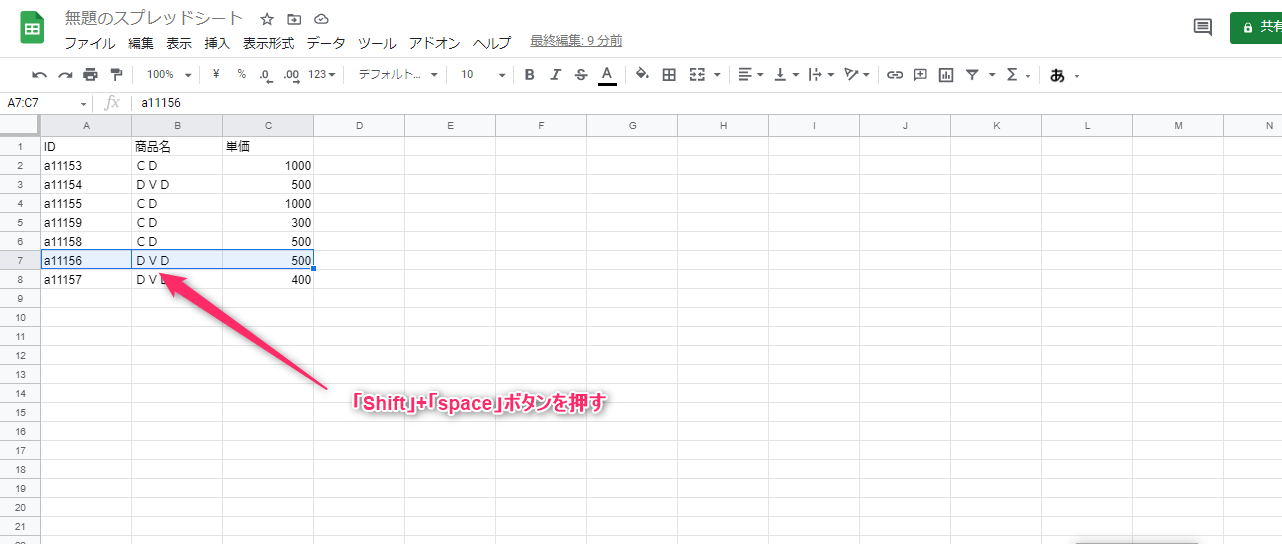Select column header H

[723, 125]
